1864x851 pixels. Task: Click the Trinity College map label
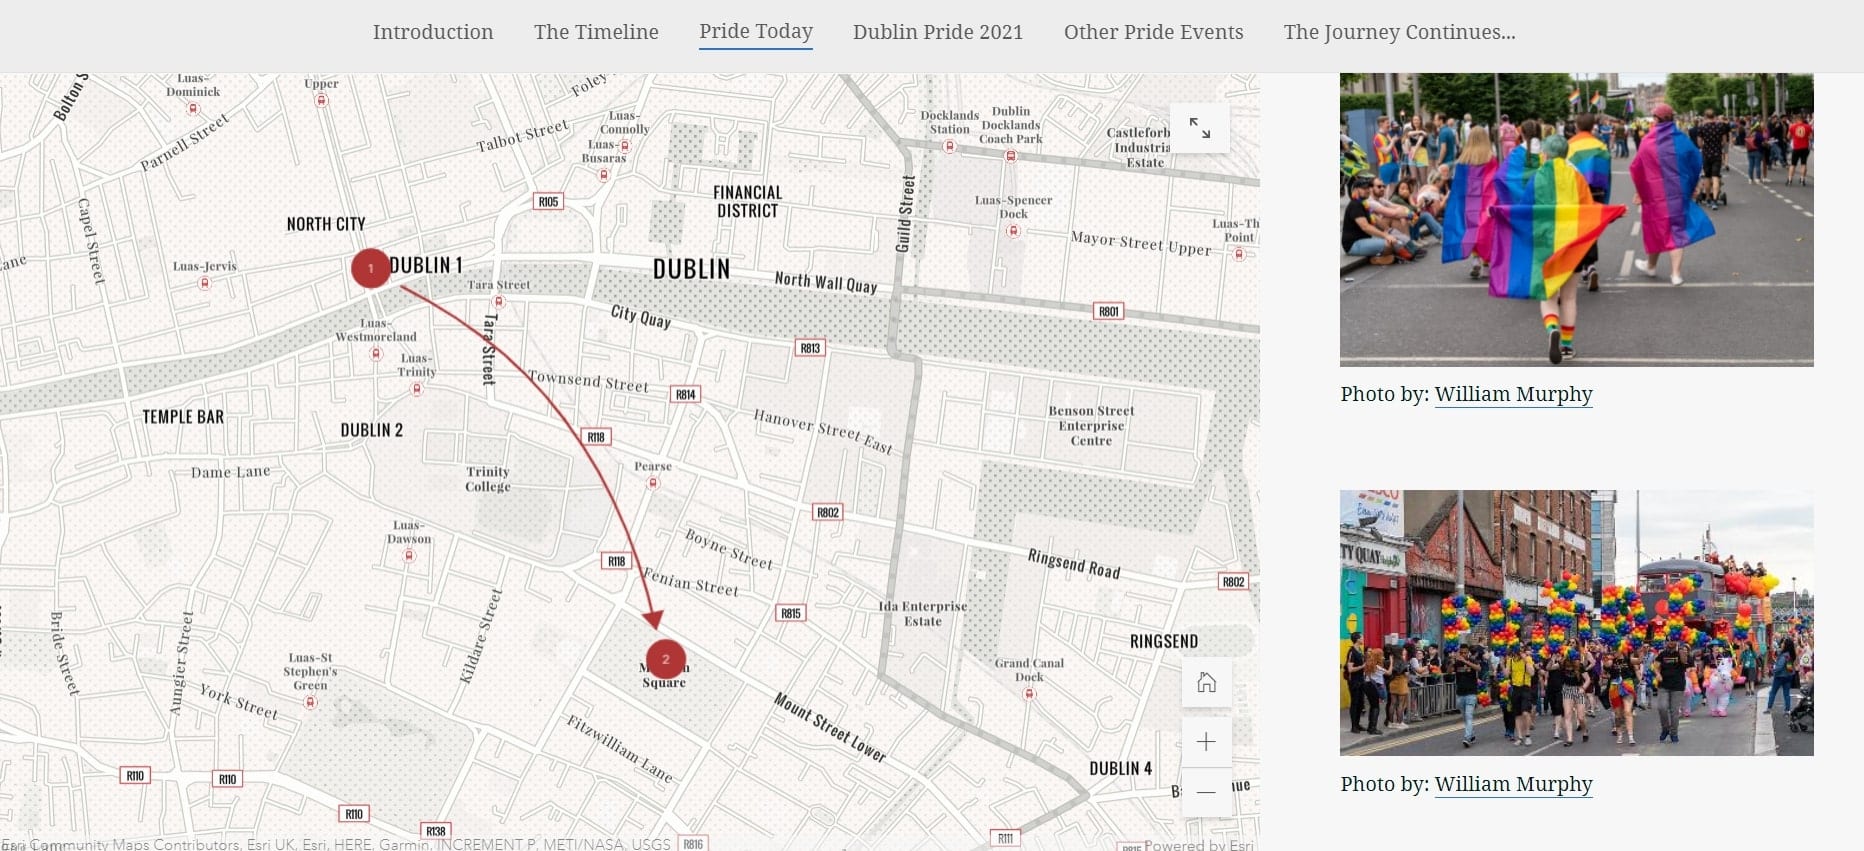pos(488,479)
